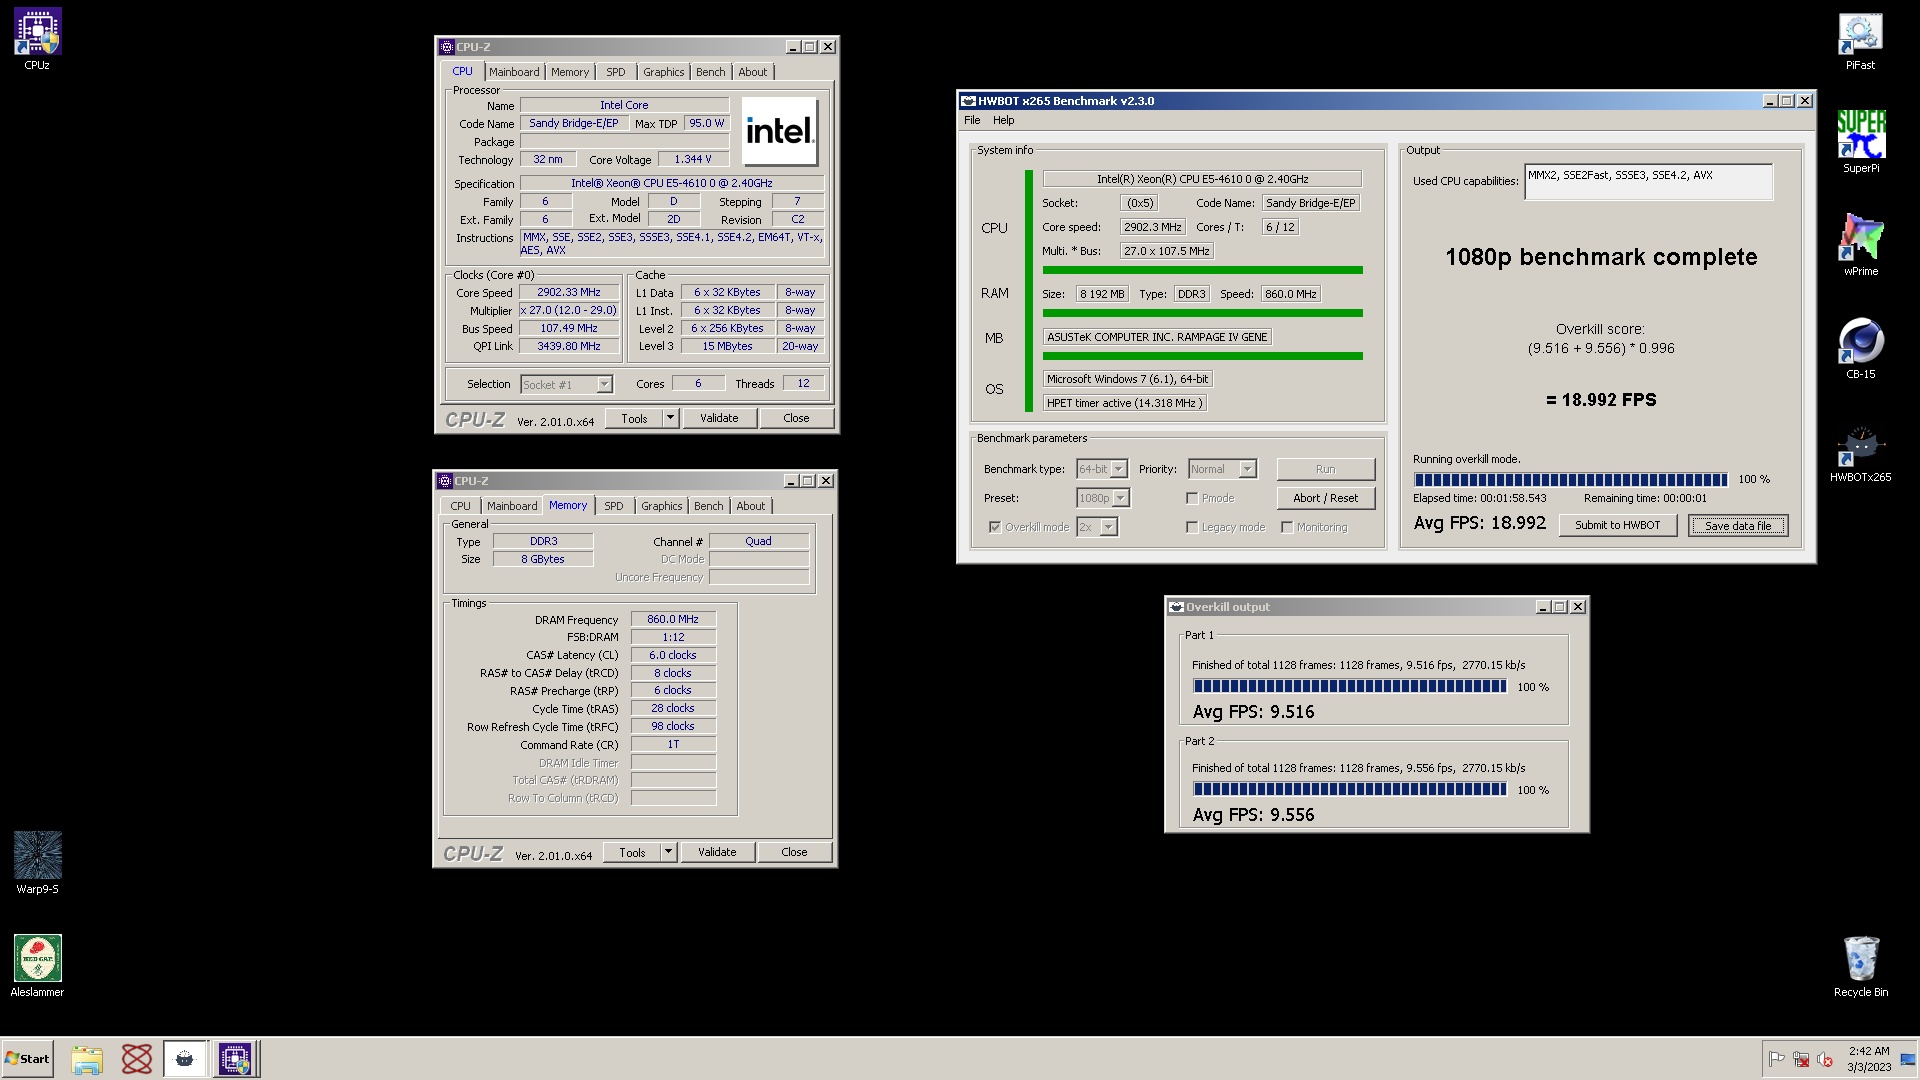The width and height of the screenshot is (1920, 1080).
Task: Click the Abort / Reset button
Action: [x=1325, y=498]
